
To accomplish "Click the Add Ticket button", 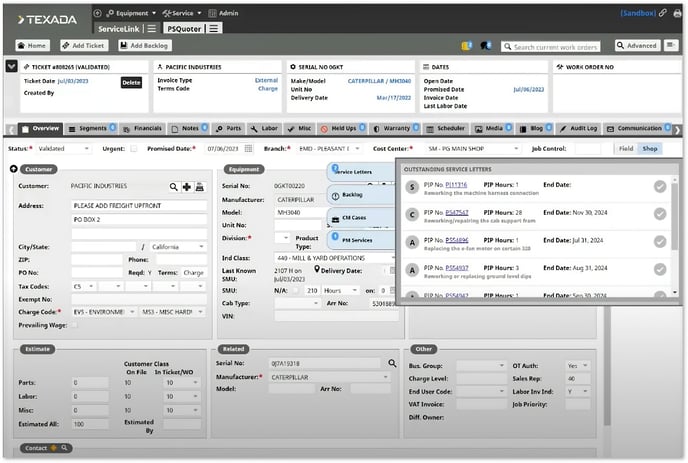I will pyautogui.click(x=85, y=46).
